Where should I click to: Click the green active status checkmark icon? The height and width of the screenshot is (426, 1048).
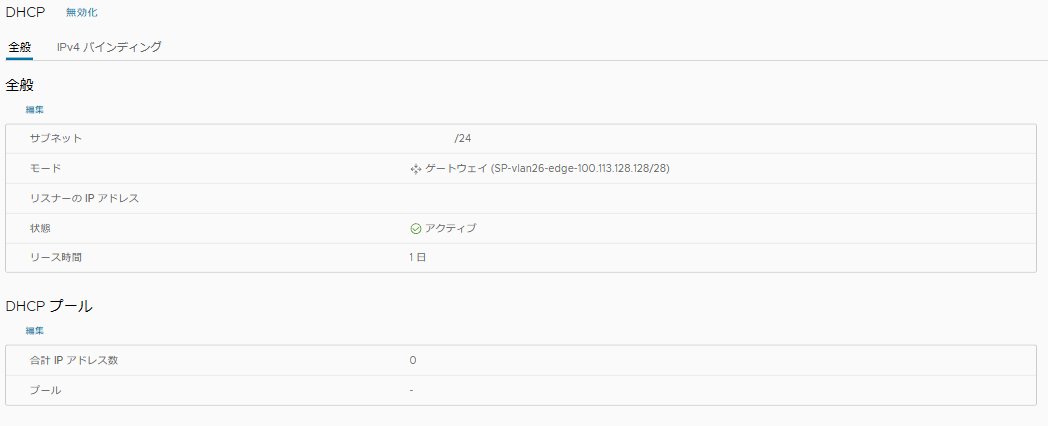416,228
